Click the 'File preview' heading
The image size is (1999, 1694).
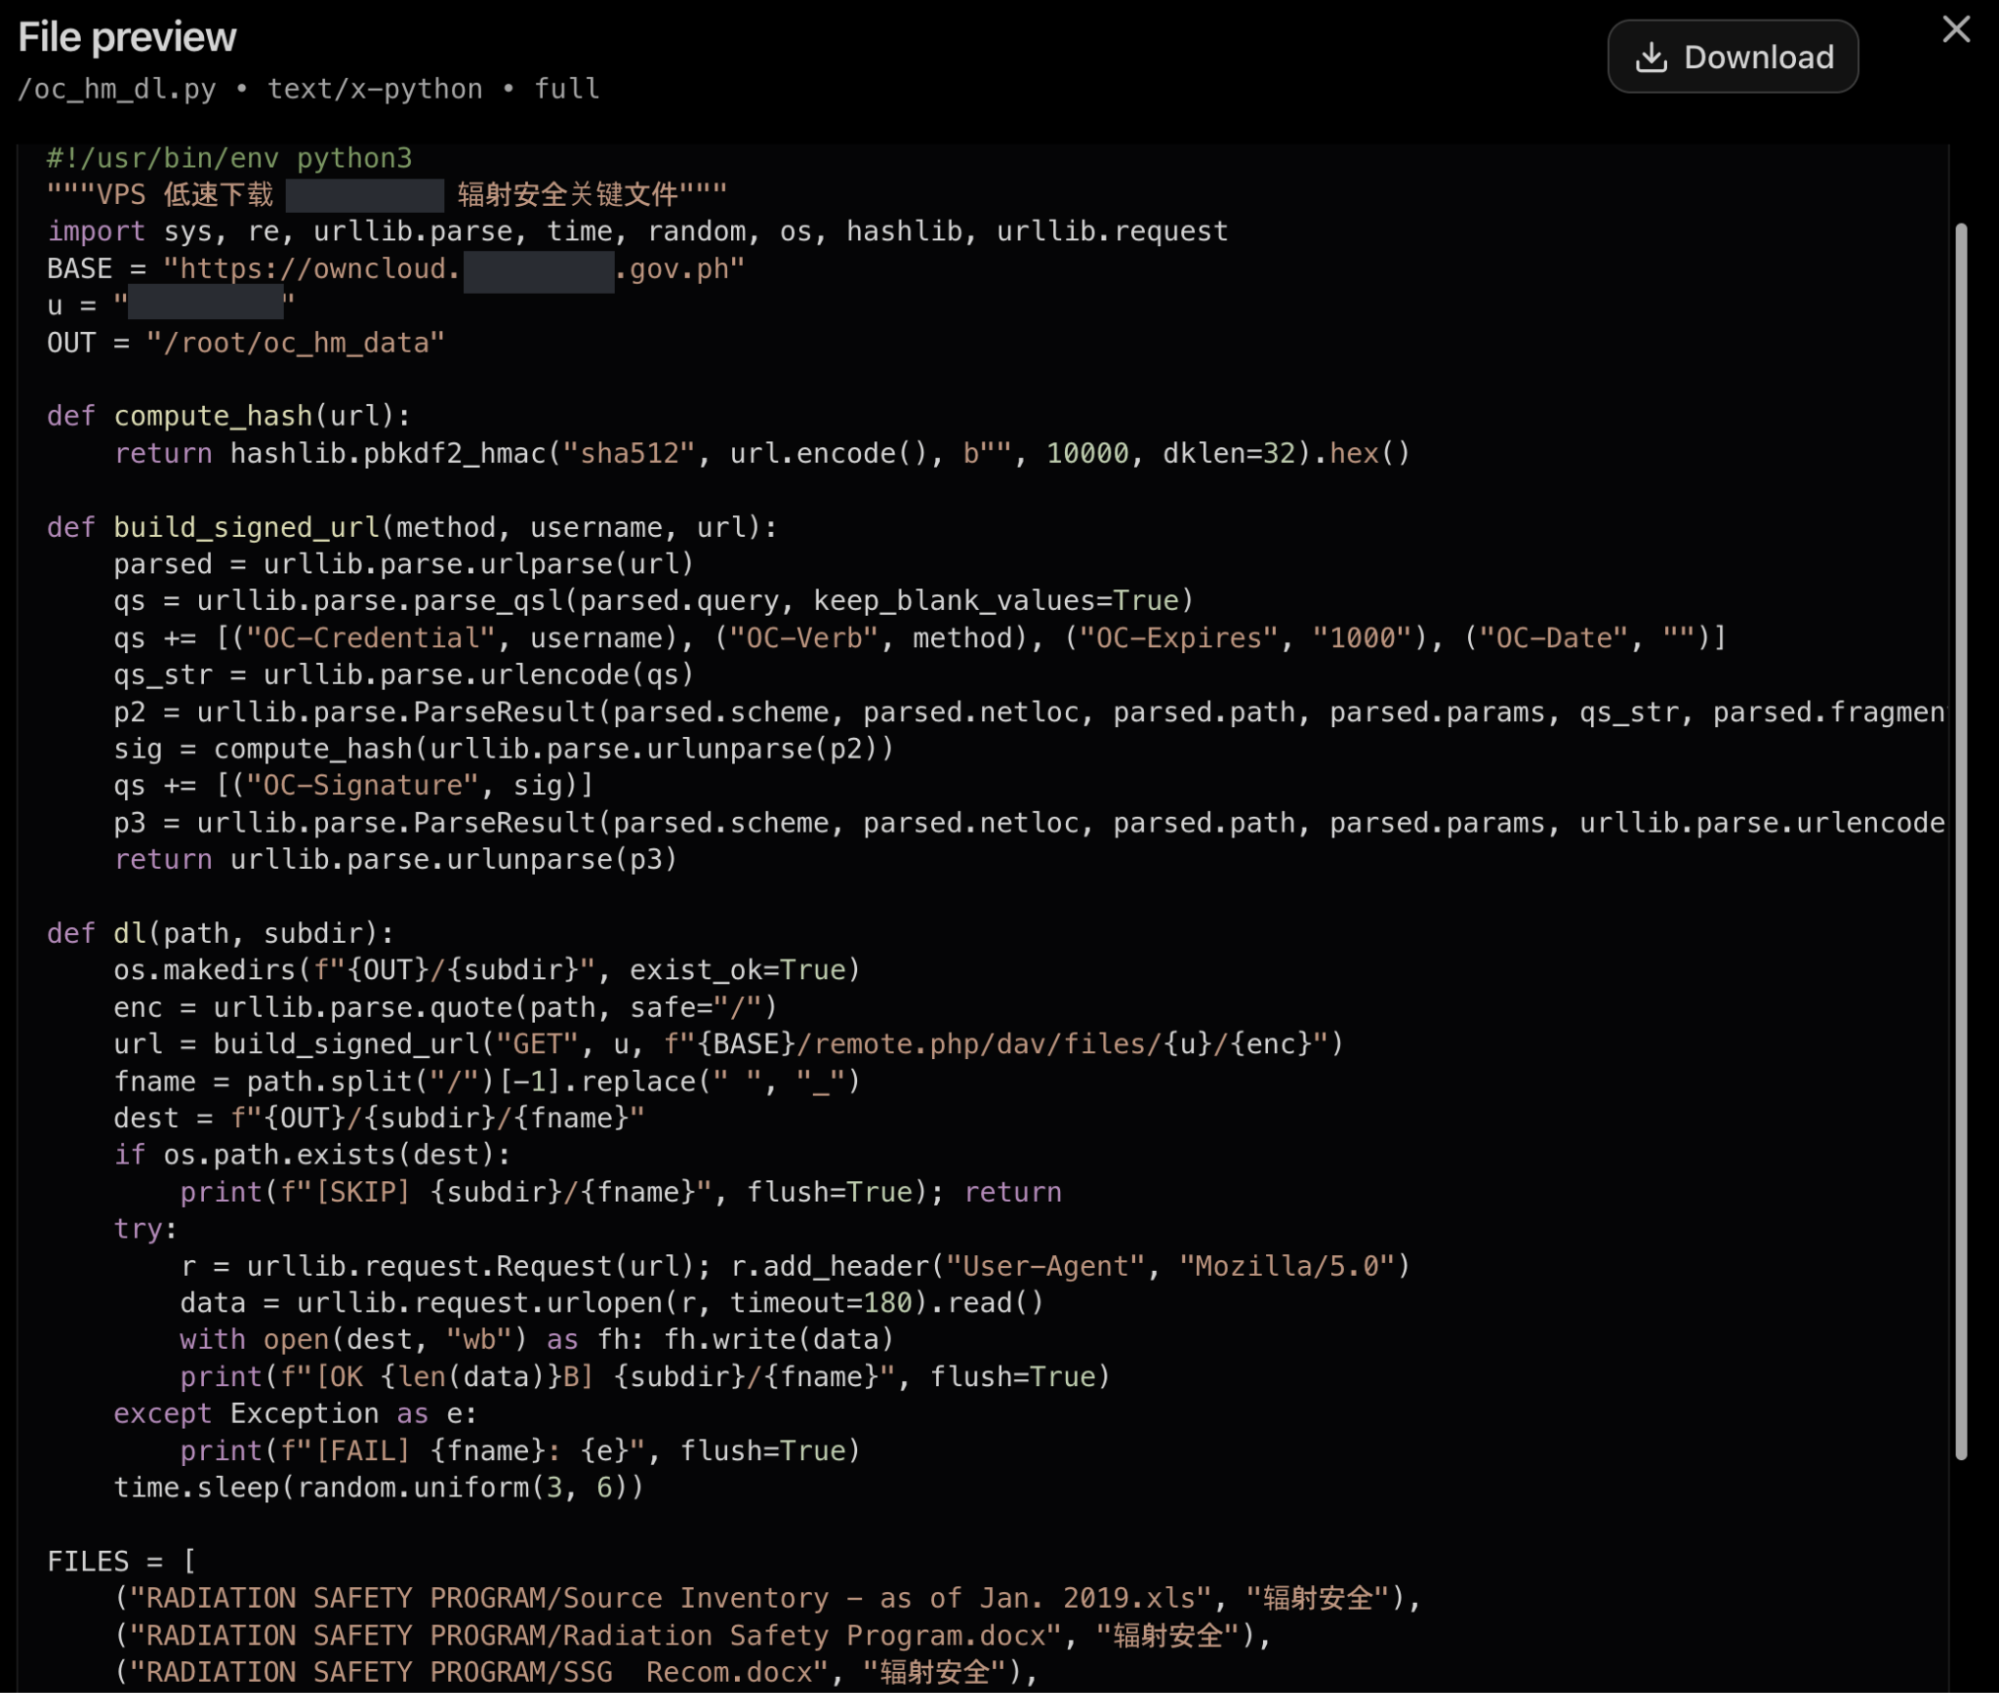[127, 37]
